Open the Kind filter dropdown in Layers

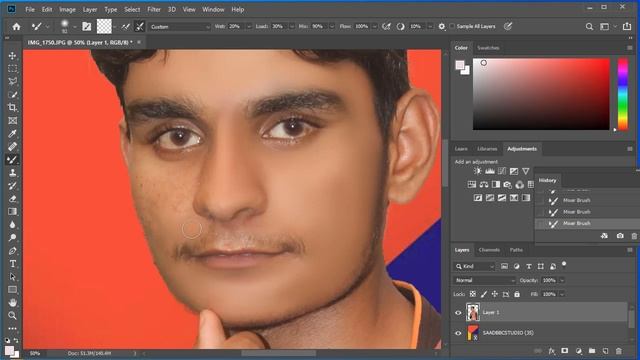tap(474, 267)
